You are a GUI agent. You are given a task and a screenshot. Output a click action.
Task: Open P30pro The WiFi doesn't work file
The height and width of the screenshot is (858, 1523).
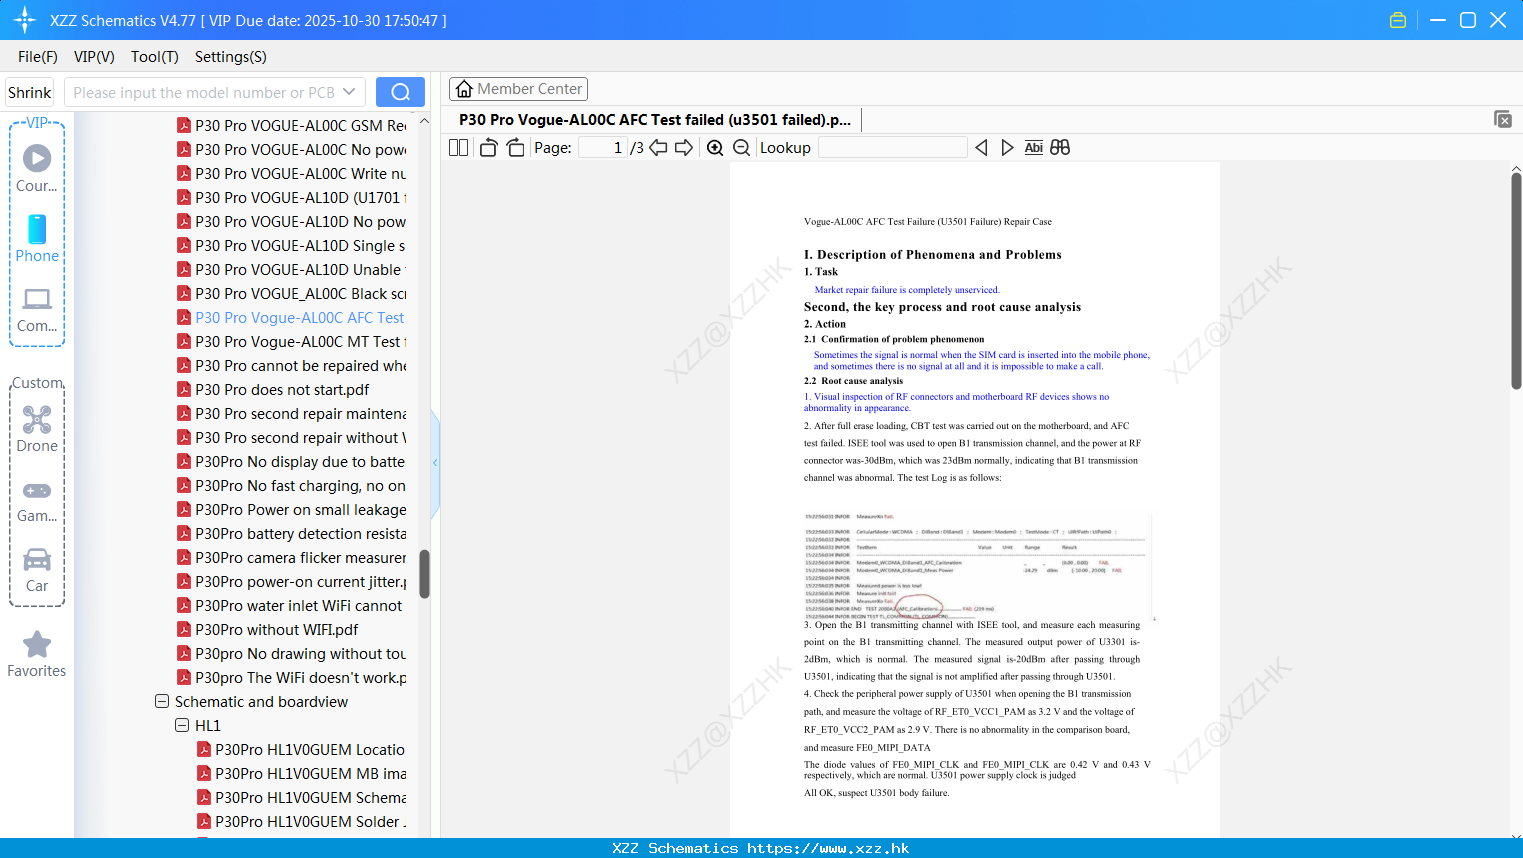(292, 677)
